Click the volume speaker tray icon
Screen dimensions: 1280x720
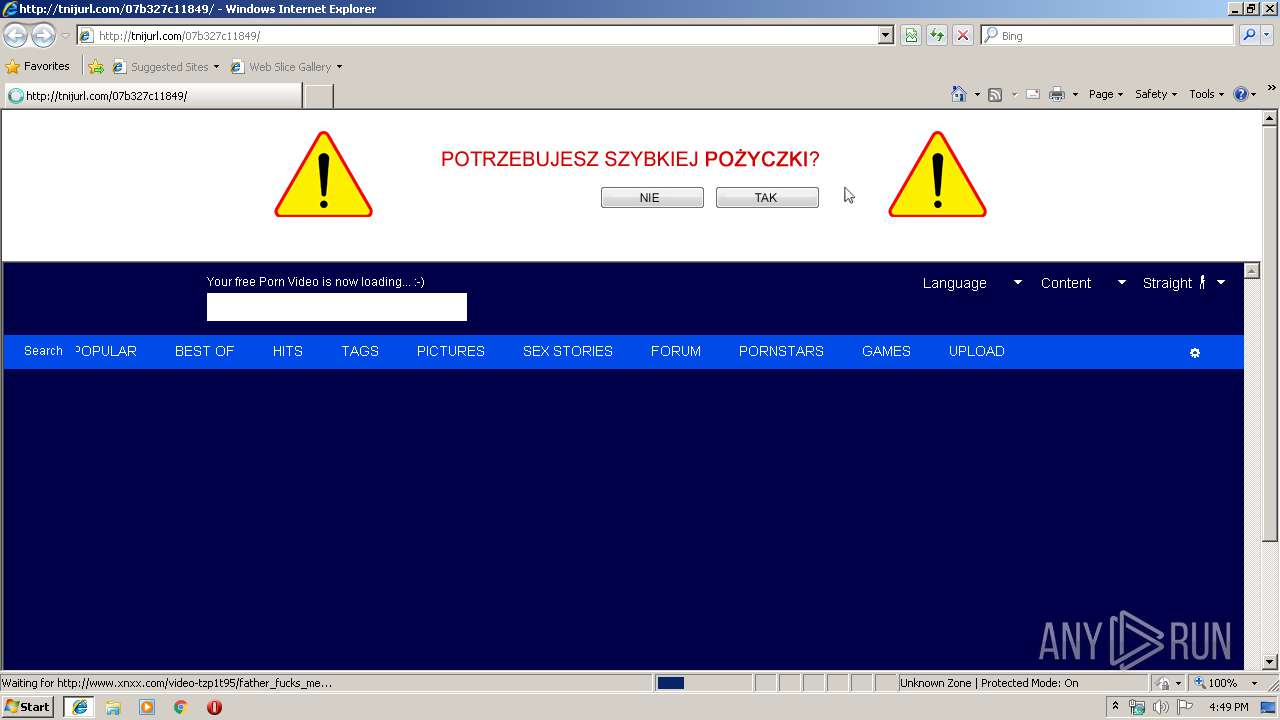pyautogui.click(x=1161, y=707)
